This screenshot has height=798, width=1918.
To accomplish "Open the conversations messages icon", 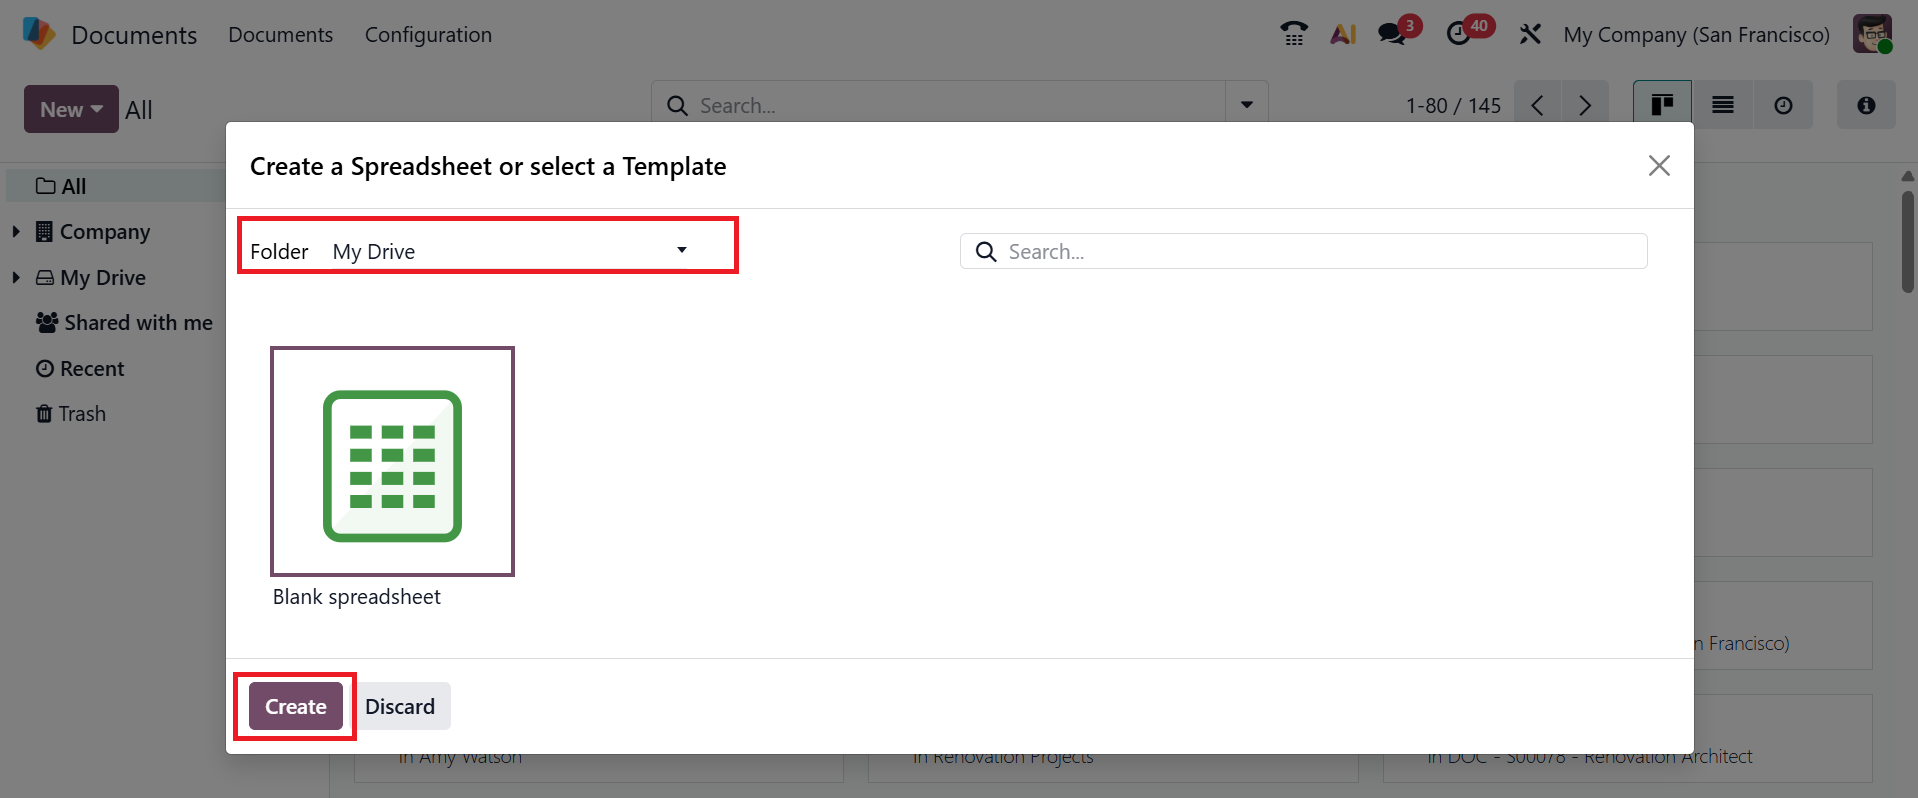I will pos(1392,34).
